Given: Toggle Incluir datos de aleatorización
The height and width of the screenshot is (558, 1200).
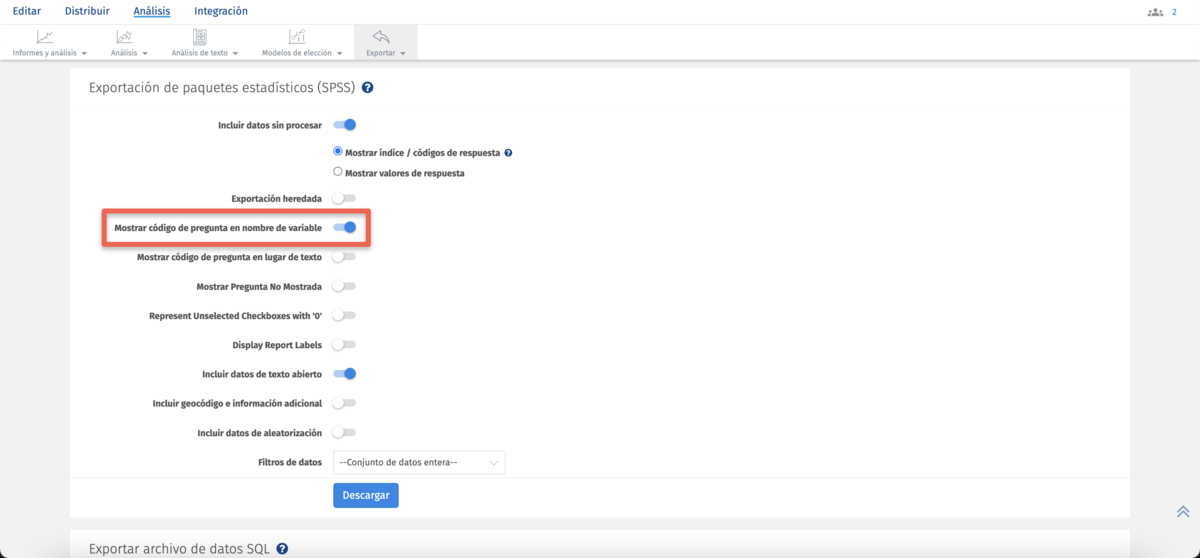Looking at the screenshot, I should [344, 433].
